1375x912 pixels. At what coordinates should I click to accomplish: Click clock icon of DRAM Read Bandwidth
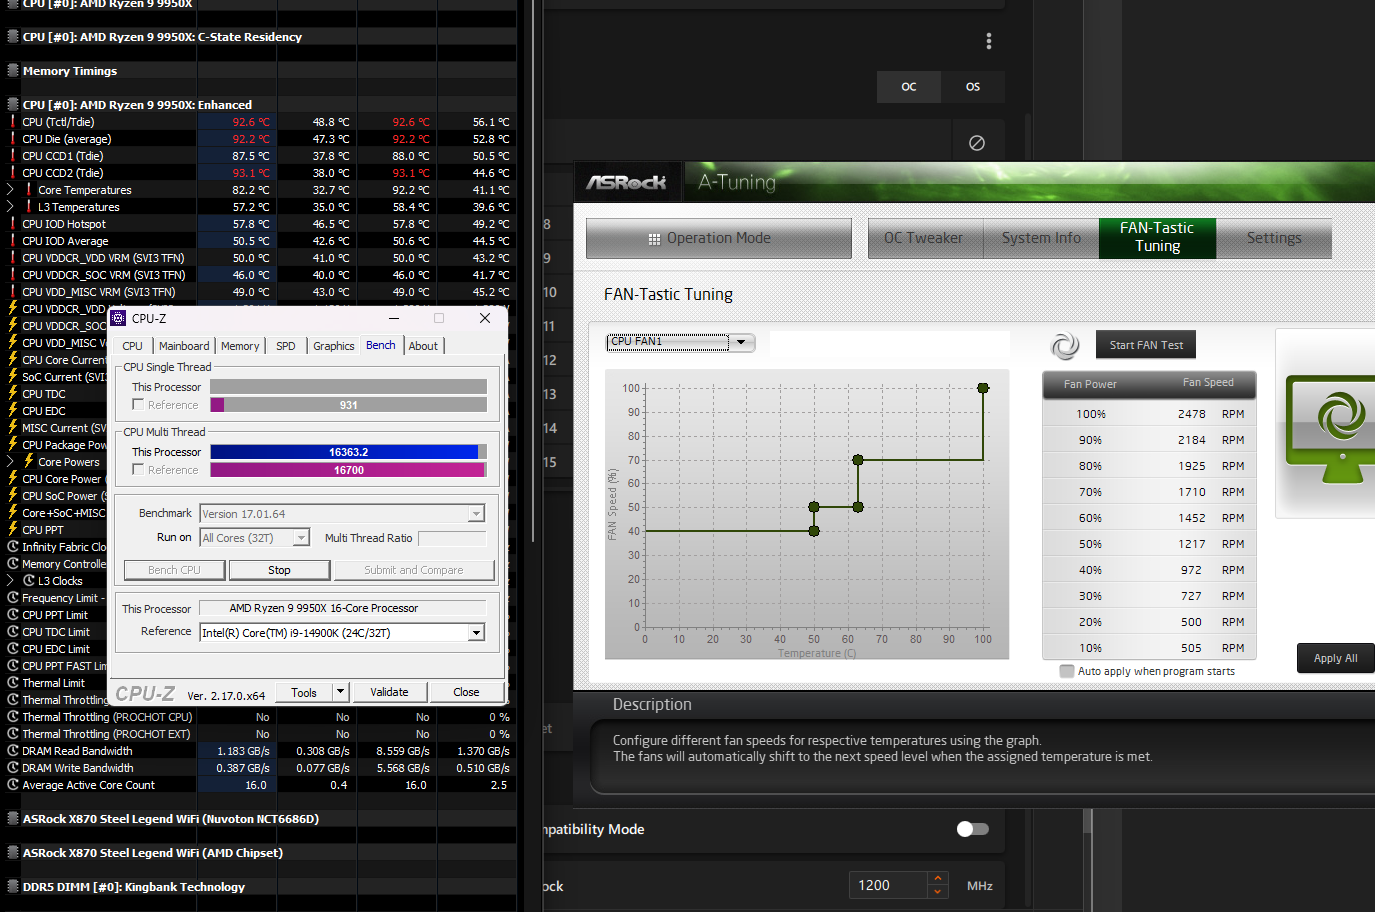(x=13, y=751)
